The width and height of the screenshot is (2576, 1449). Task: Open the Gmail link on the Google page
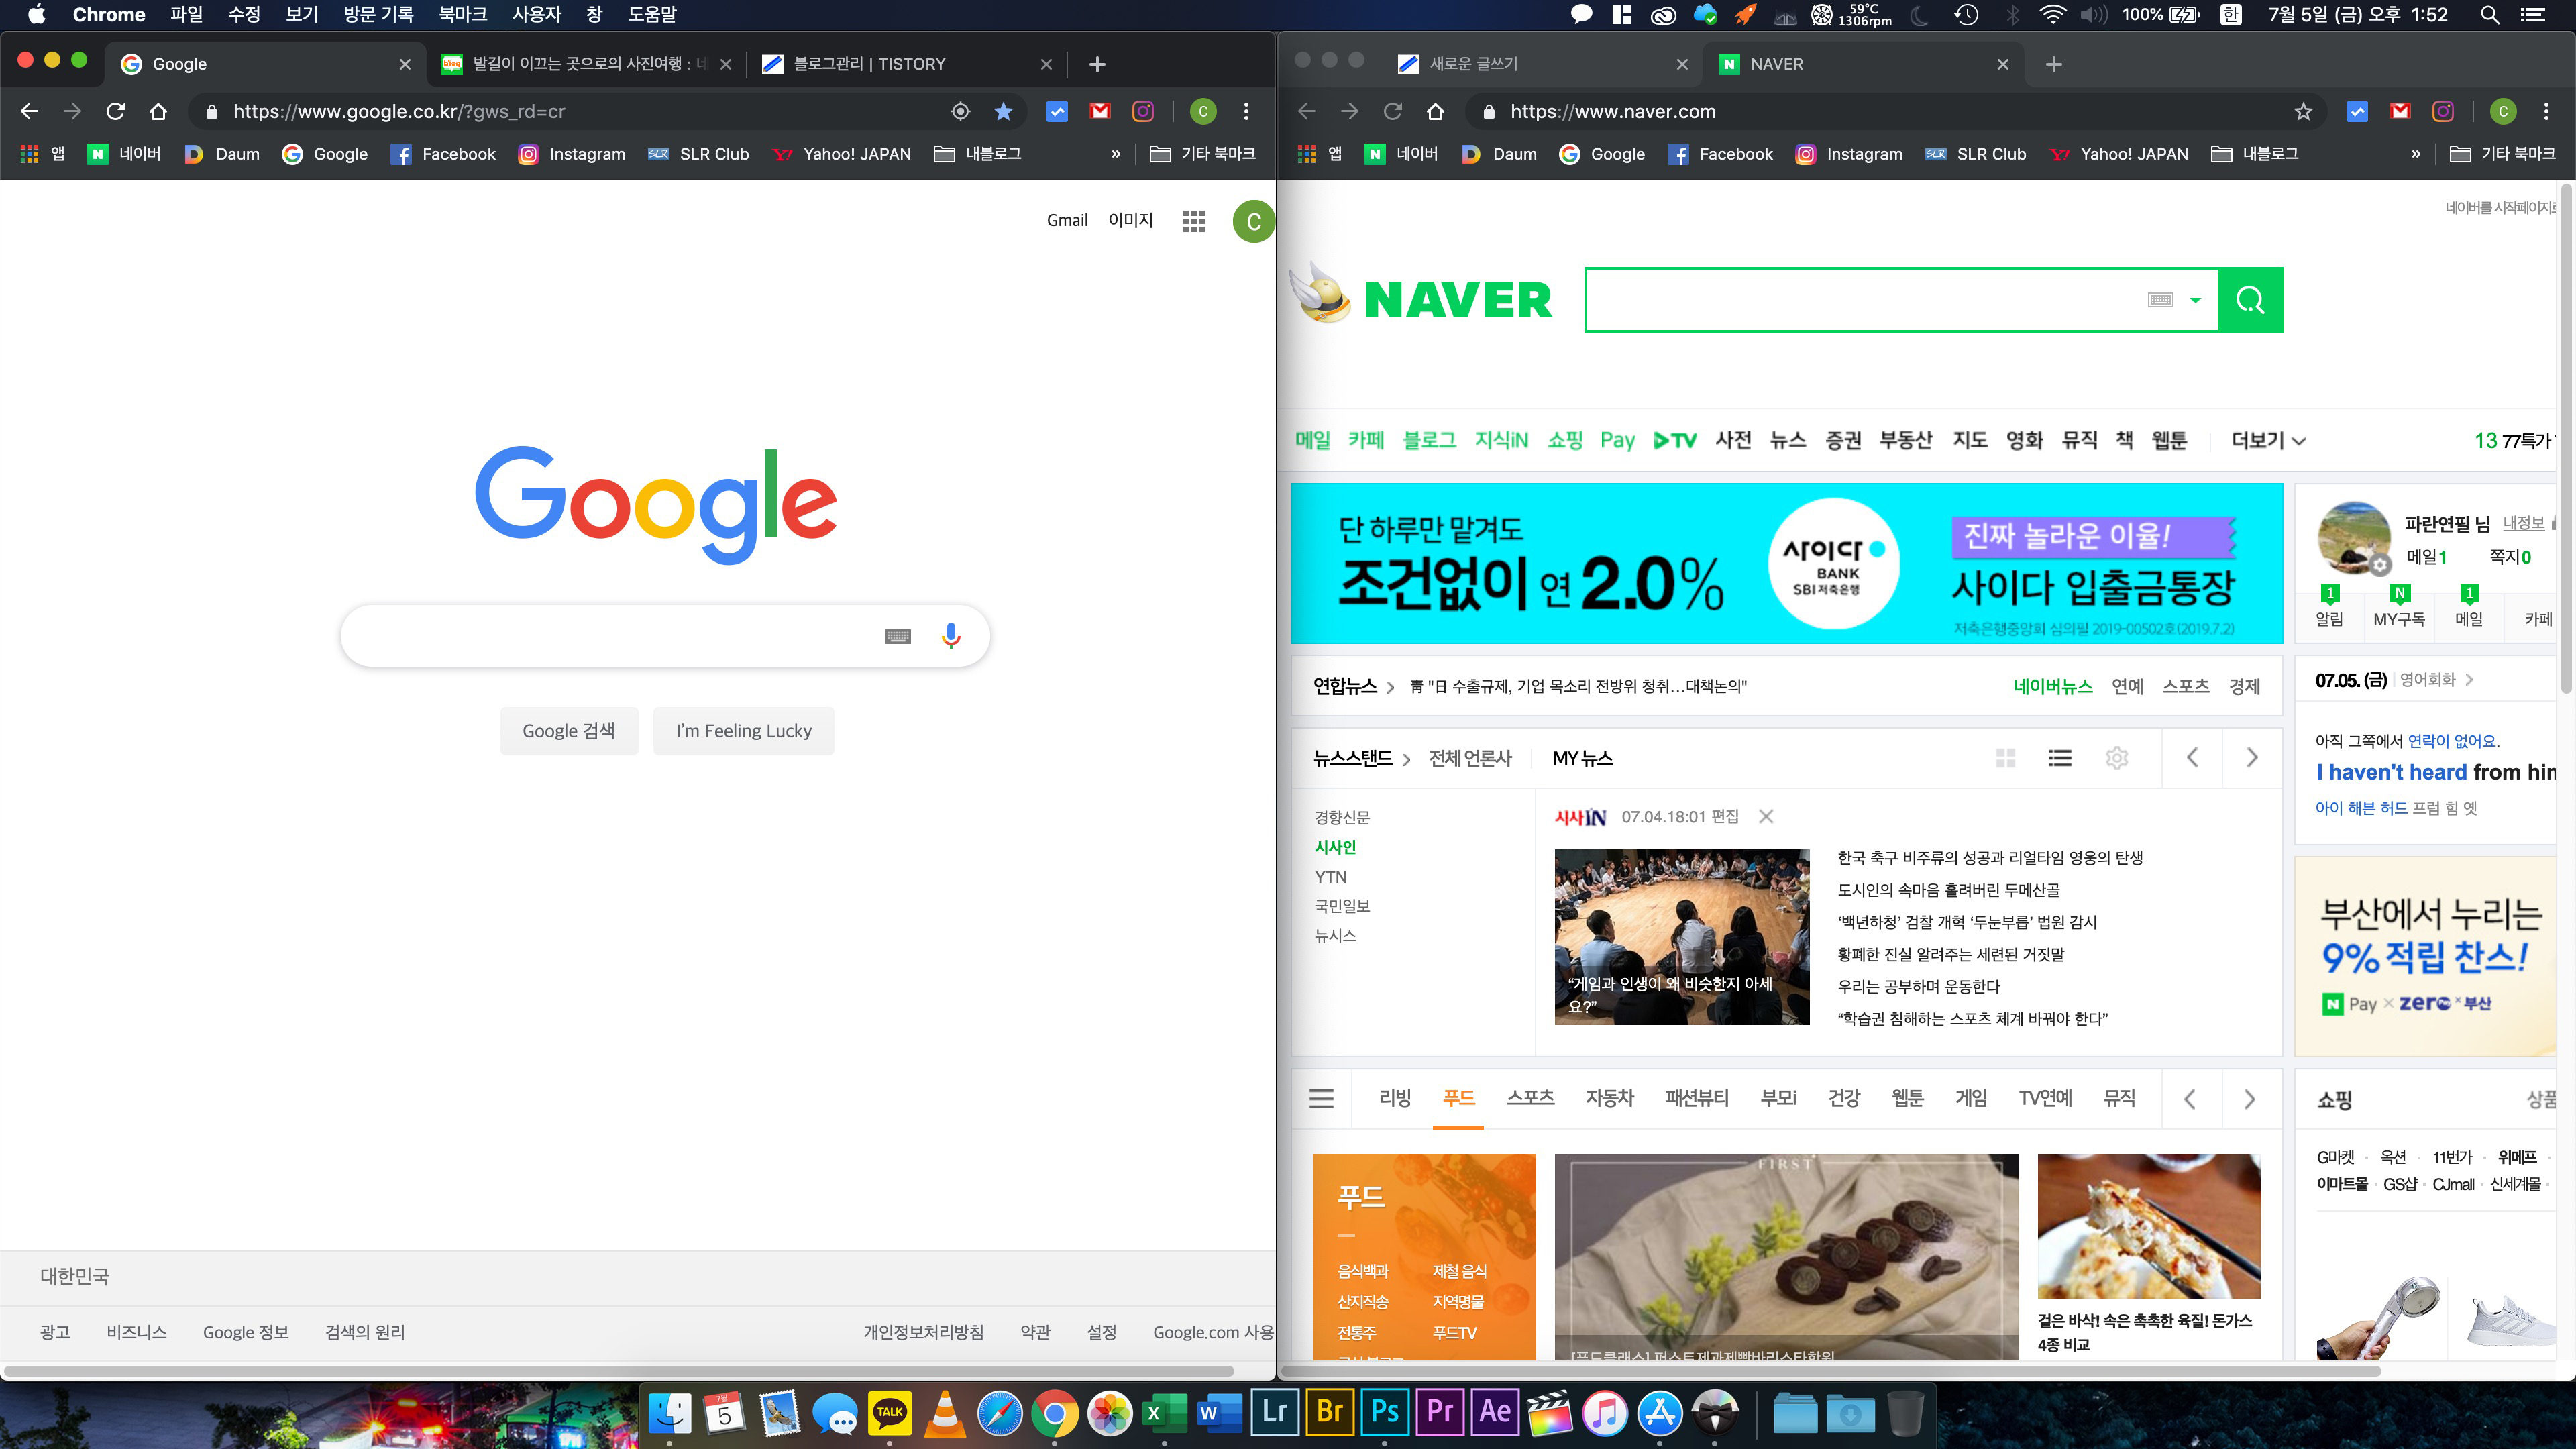1066,221
